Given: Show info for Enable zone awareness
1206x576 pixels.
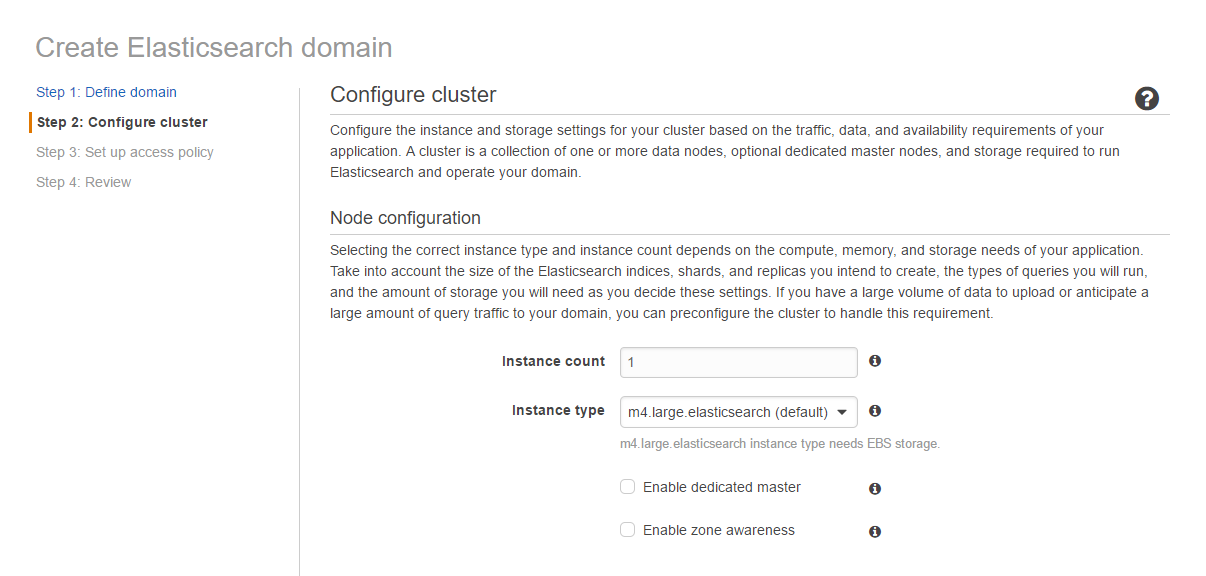Looking at the screenshot, I should 875,532.
